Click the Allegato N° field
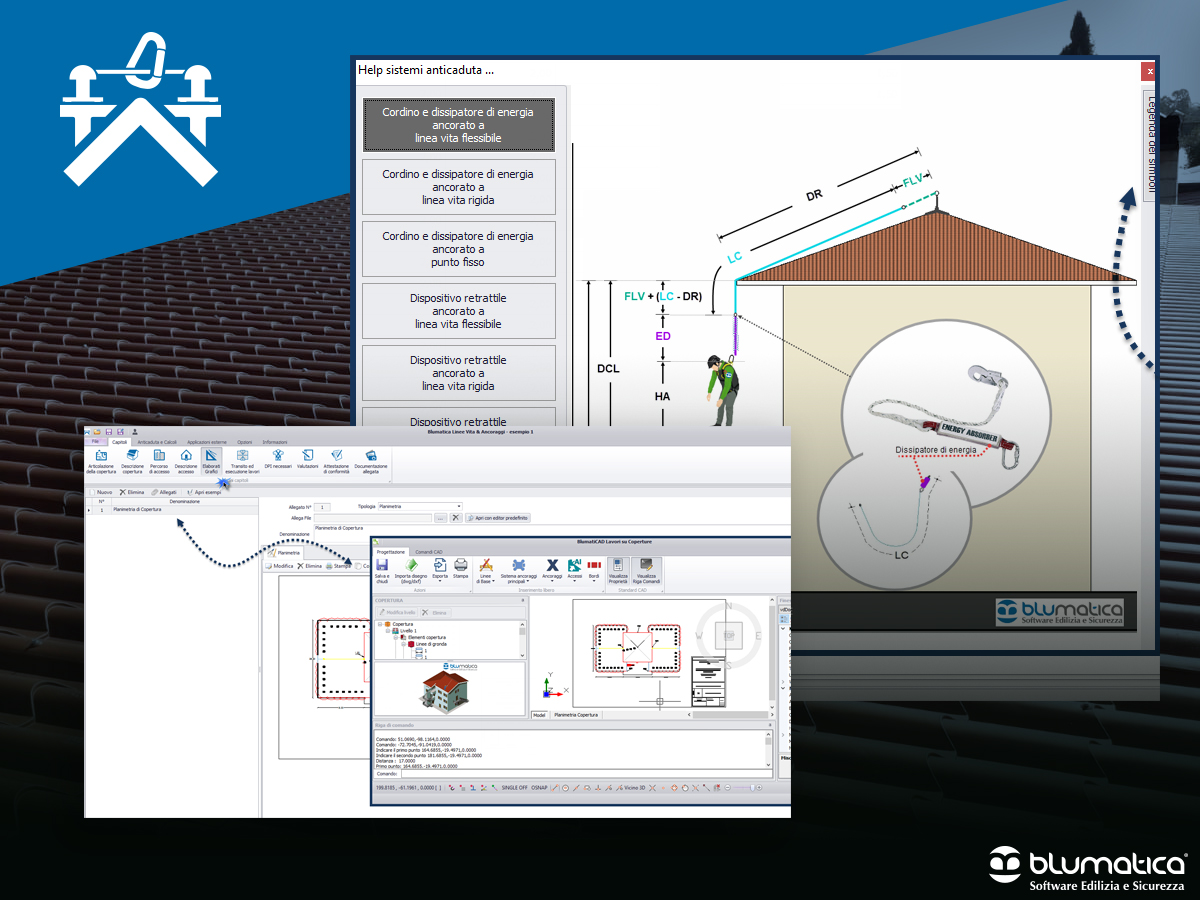Image resolution: width=1200 pixels, height=900 pixels. click(x=322, y=507)
